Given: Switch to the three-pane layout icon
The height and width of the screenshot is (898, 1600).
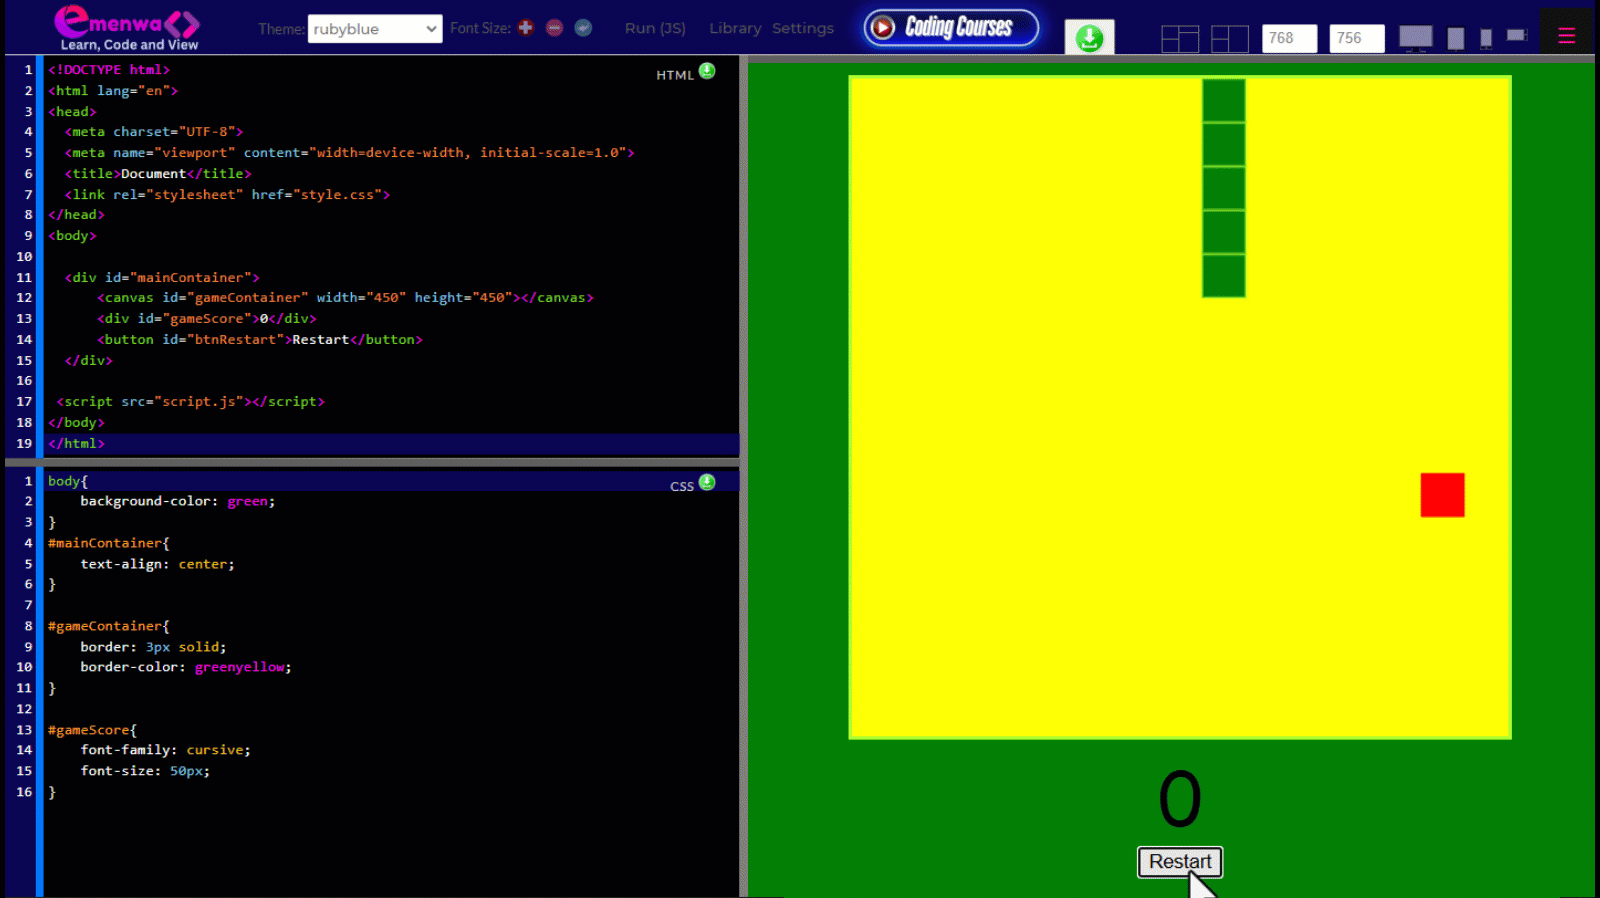Looking at the screenshot, I should pyautogui.click(x=1180, y=39).
